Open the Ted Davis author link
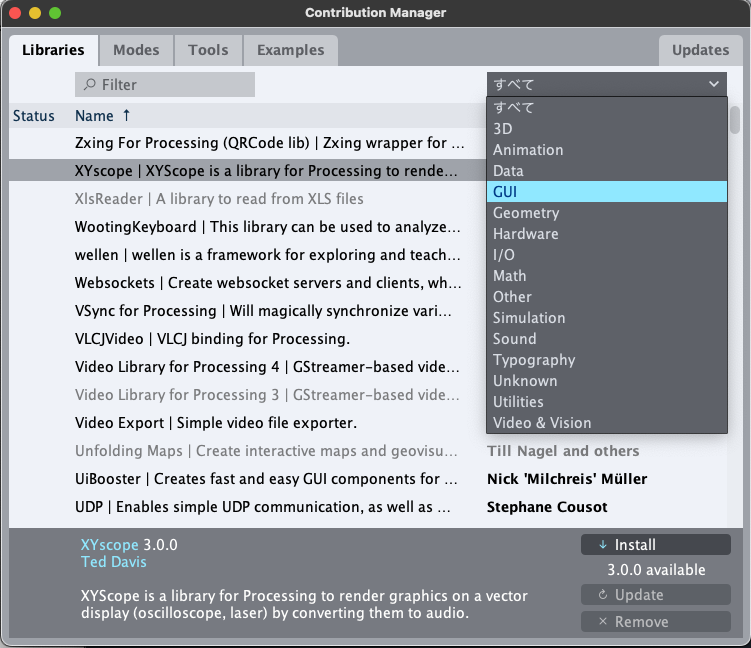 point(112,562)
